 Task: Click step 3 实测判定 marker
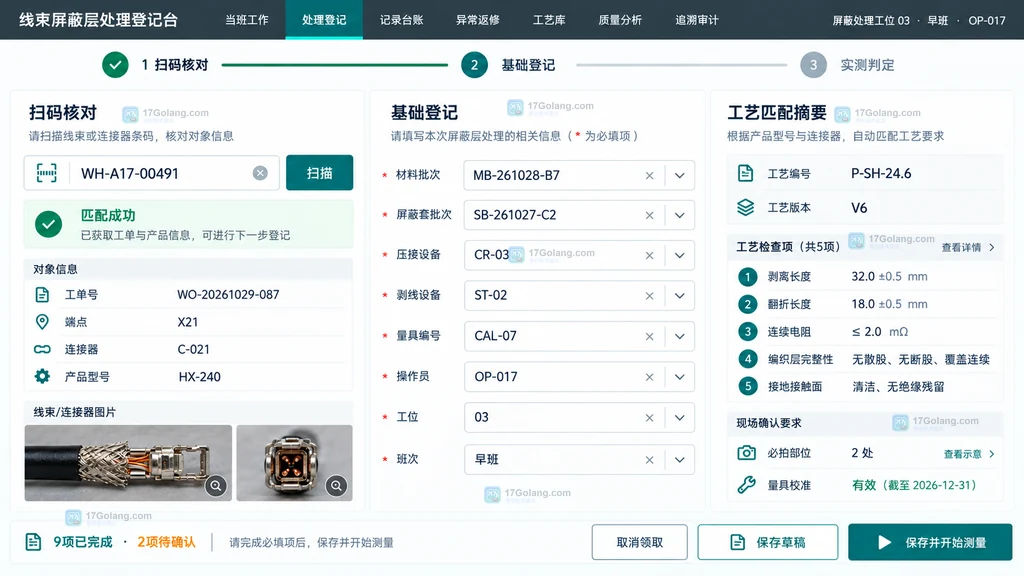click(813, 65)
